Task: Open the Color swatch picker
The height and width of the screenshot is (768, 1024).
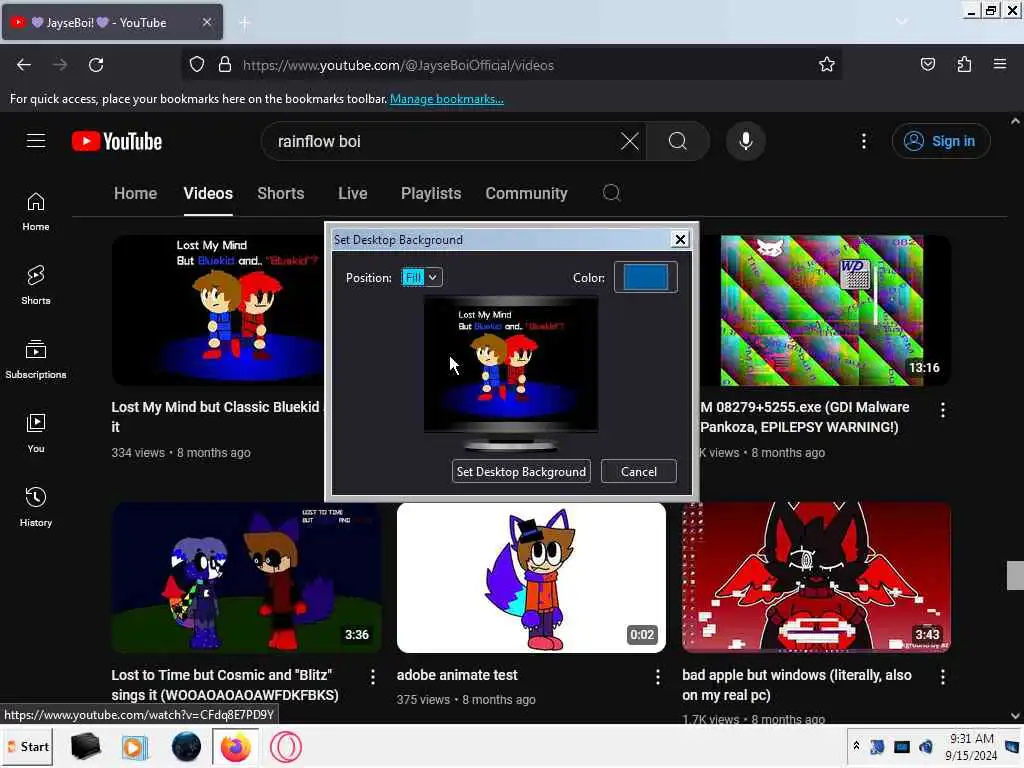Action: point(645,277)
